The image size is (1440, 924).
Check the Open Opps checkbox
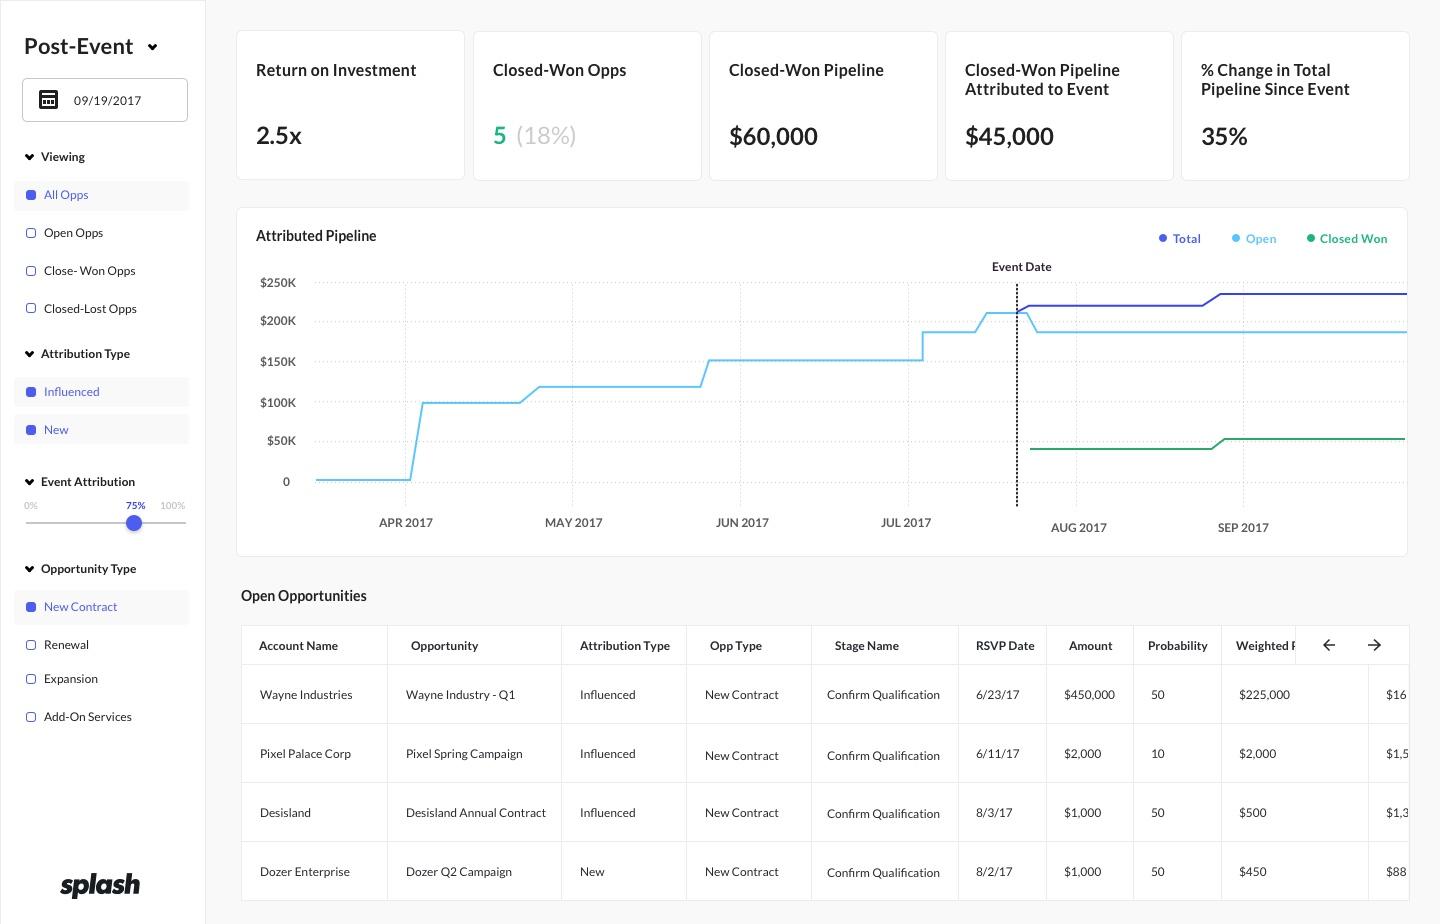[31, 232]
